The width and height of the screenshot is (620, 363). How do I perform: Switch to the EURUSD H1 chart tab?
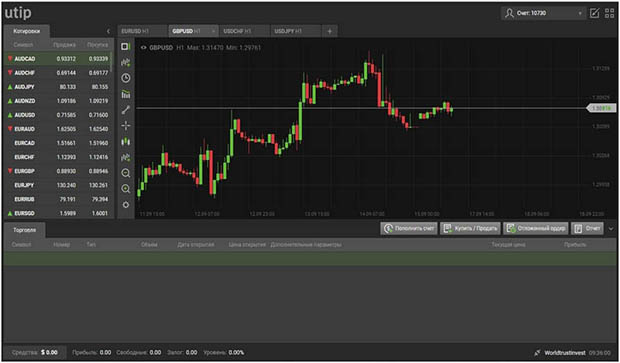tap(143, 31)
